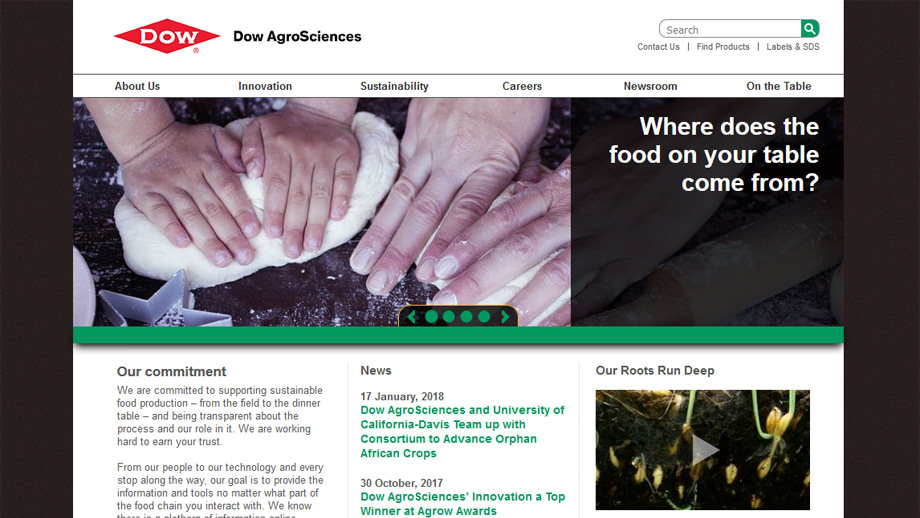Viewport: 920px width, 518px height.
Task: Open the Innovation menu
Action: point(265,86)
